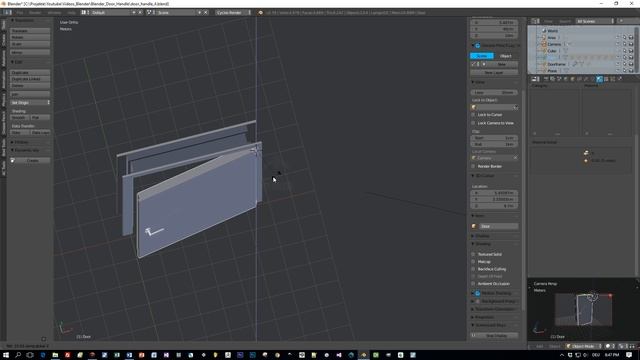The width and height of the screenshot is (640, 360).
Task: Click the Local Camera field
Action: tap(494, 158)
